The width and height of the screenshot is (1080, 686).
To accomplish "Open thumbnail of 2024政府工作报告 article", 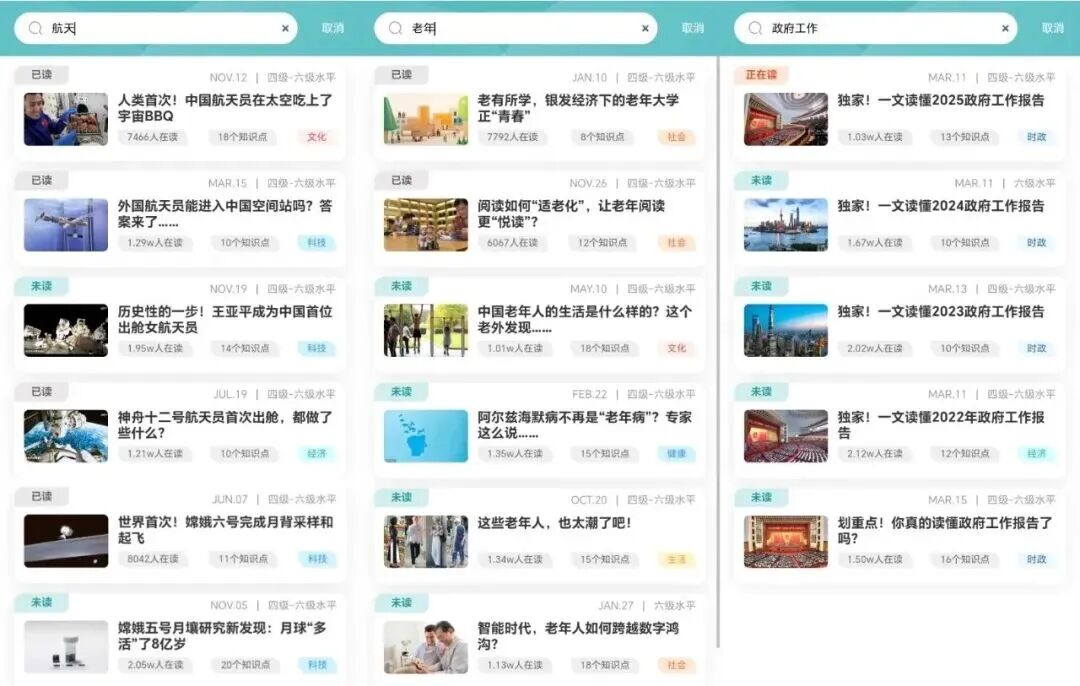I will (x=786, y=225).
